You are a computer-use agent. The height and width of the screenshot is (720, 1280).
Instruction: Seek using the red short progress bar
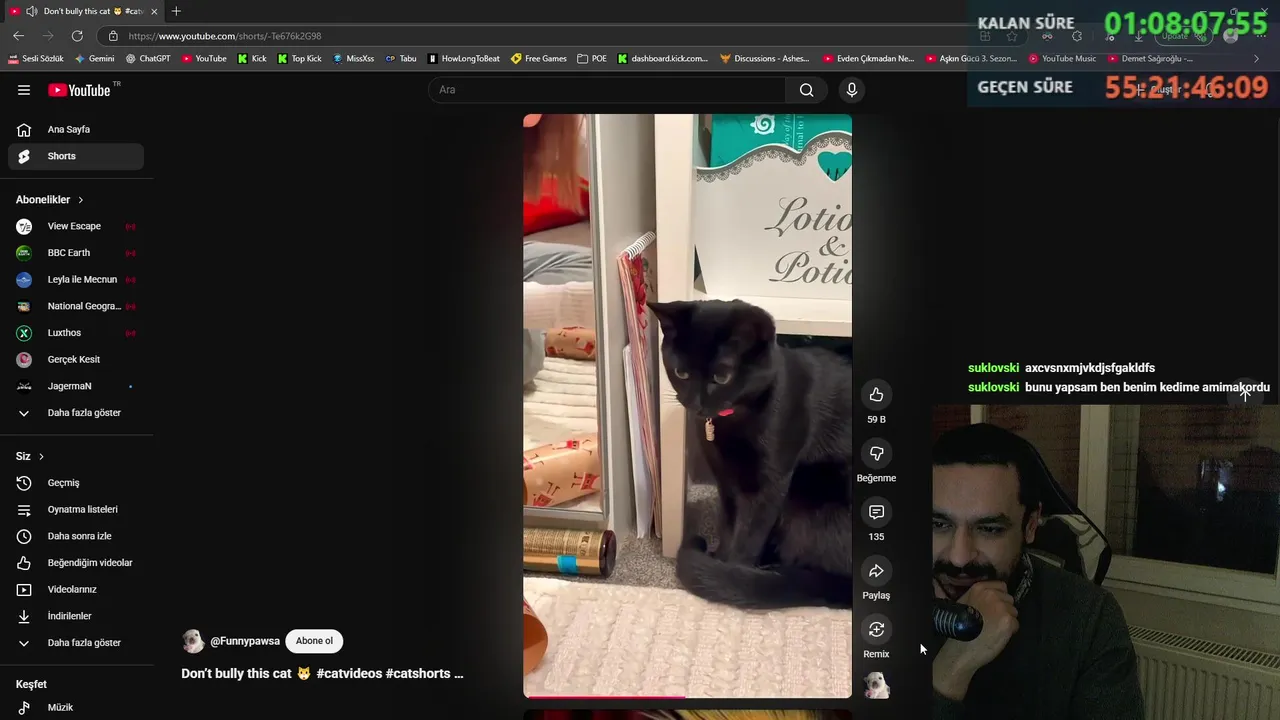pos(687,697)
